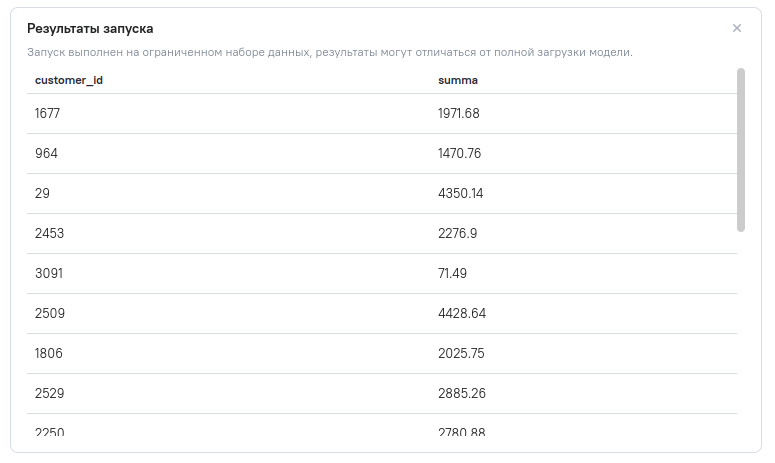
Task: Select summa cell 4350.14
Action: 460,194
